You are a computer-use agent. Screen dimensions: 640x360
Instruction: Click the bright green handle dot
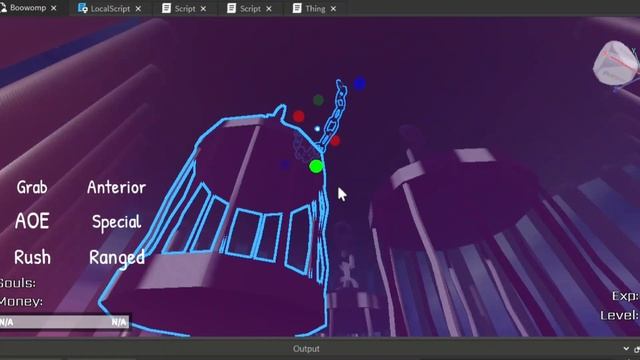[x=316, y=166]
